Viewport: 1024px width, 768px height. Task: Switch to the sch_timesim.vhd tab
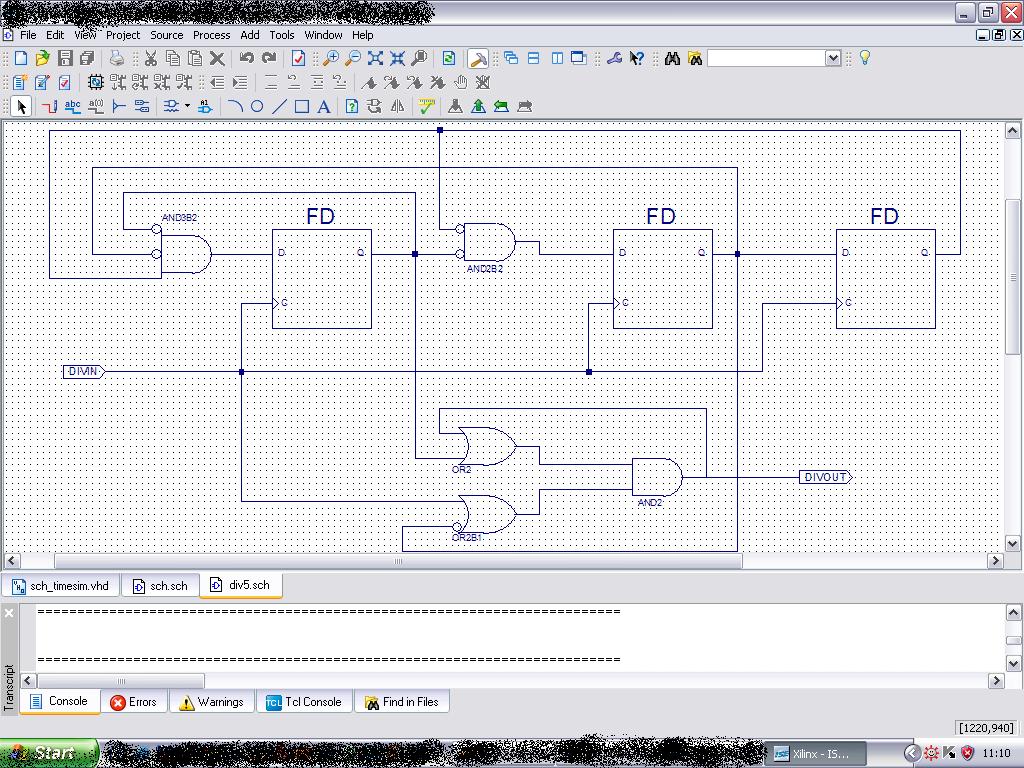pyautogui.click(x=61, y=586)
